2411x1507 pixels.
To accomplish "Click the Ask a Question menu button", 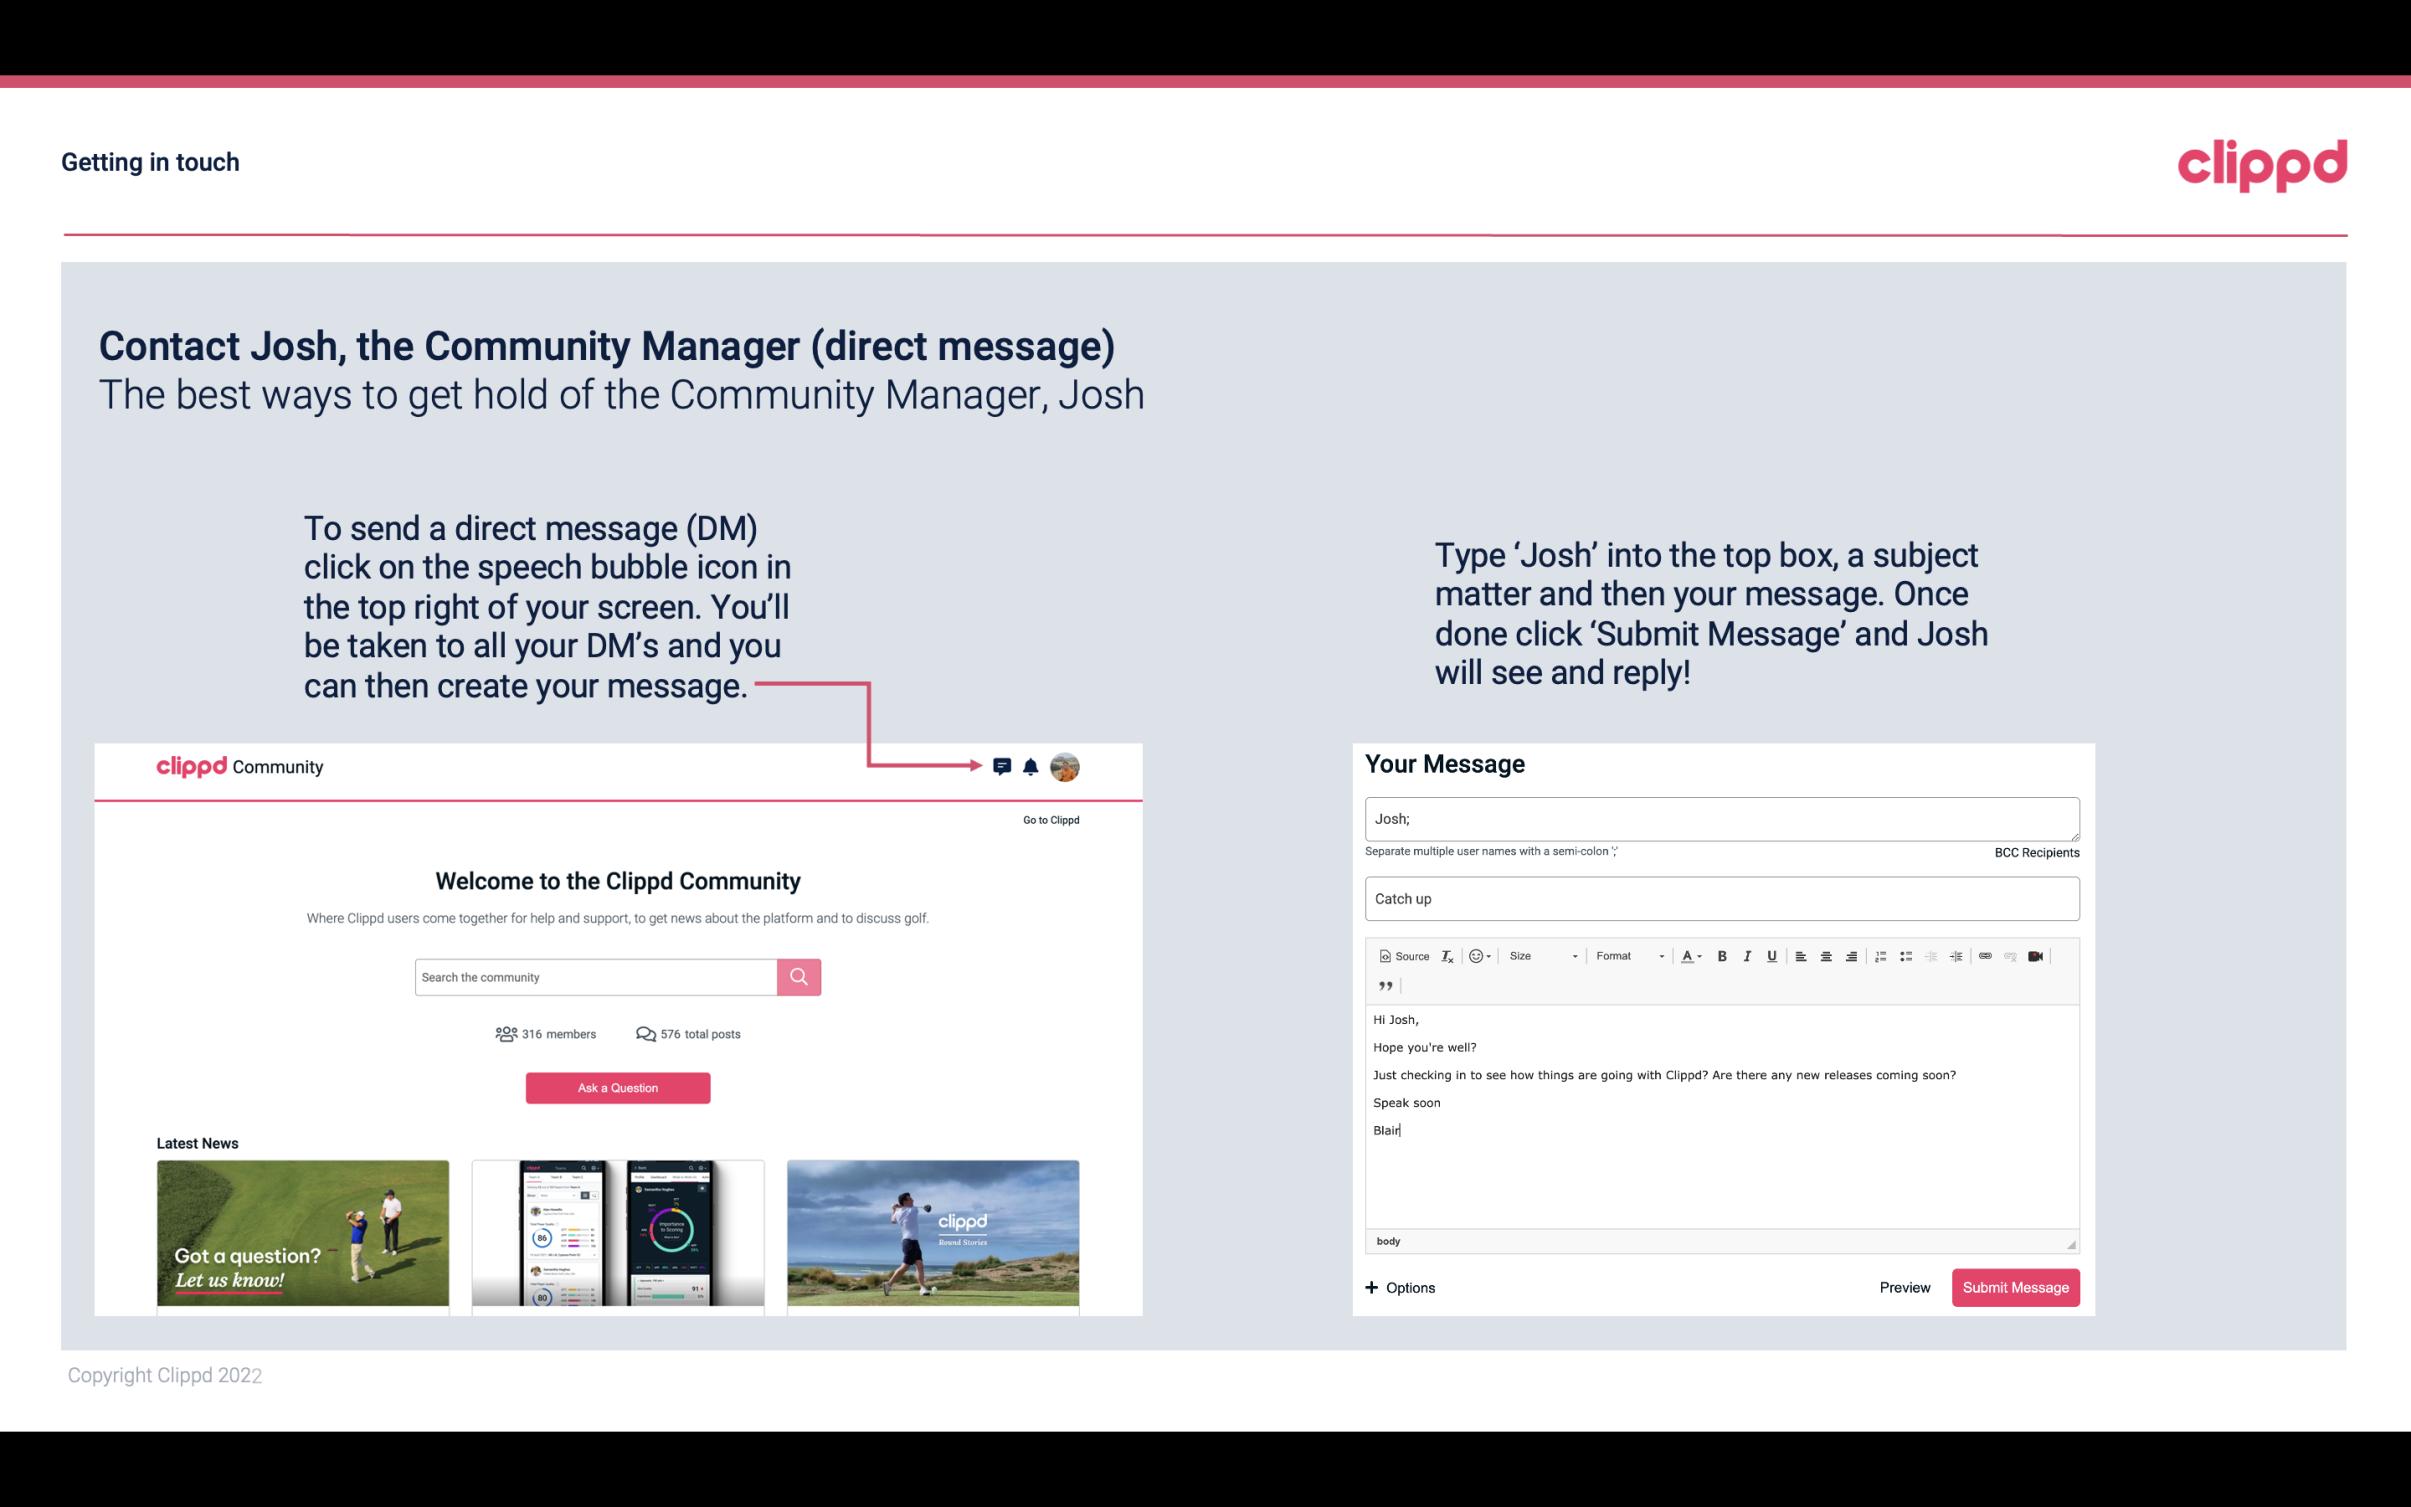I will (618, 1085).
